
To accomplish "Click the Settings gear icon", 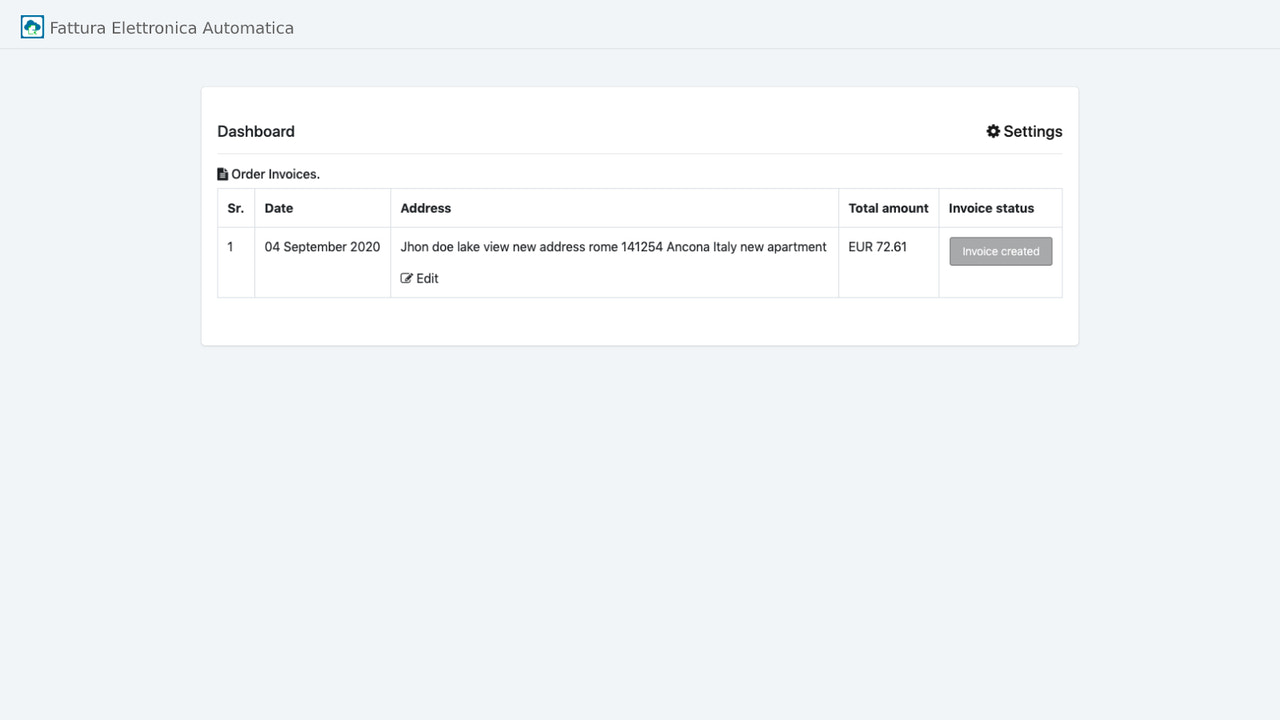I will coord(993,131).
